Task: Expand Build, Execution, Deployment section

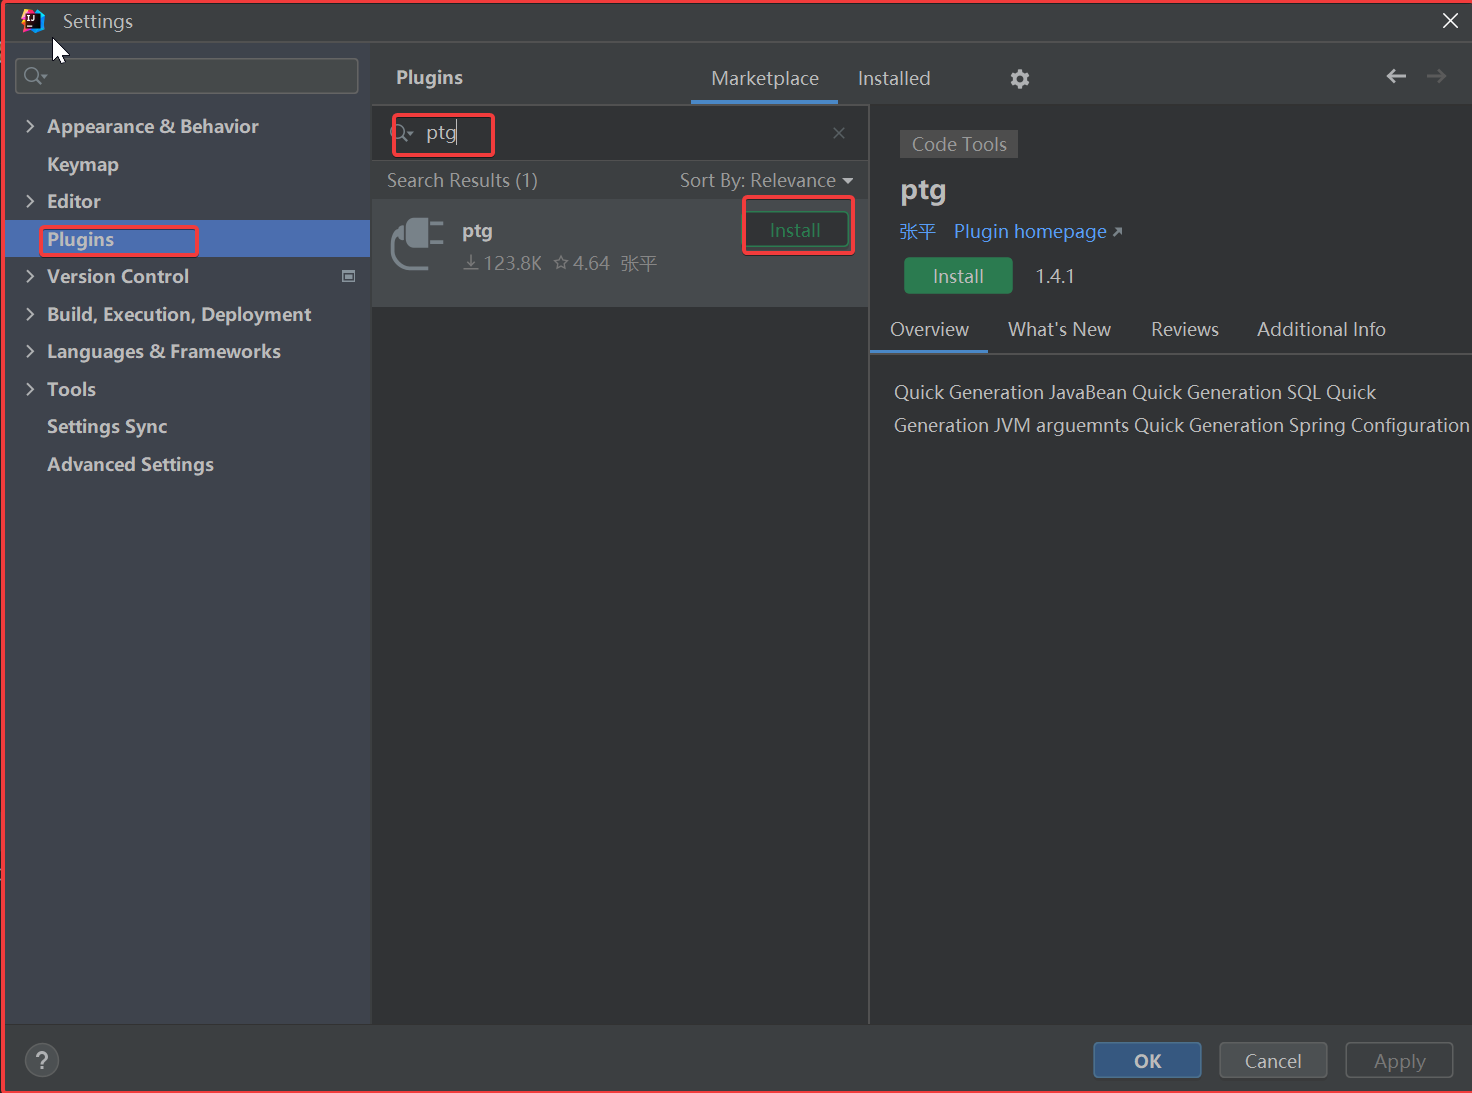Action: [x=30, y=314]
